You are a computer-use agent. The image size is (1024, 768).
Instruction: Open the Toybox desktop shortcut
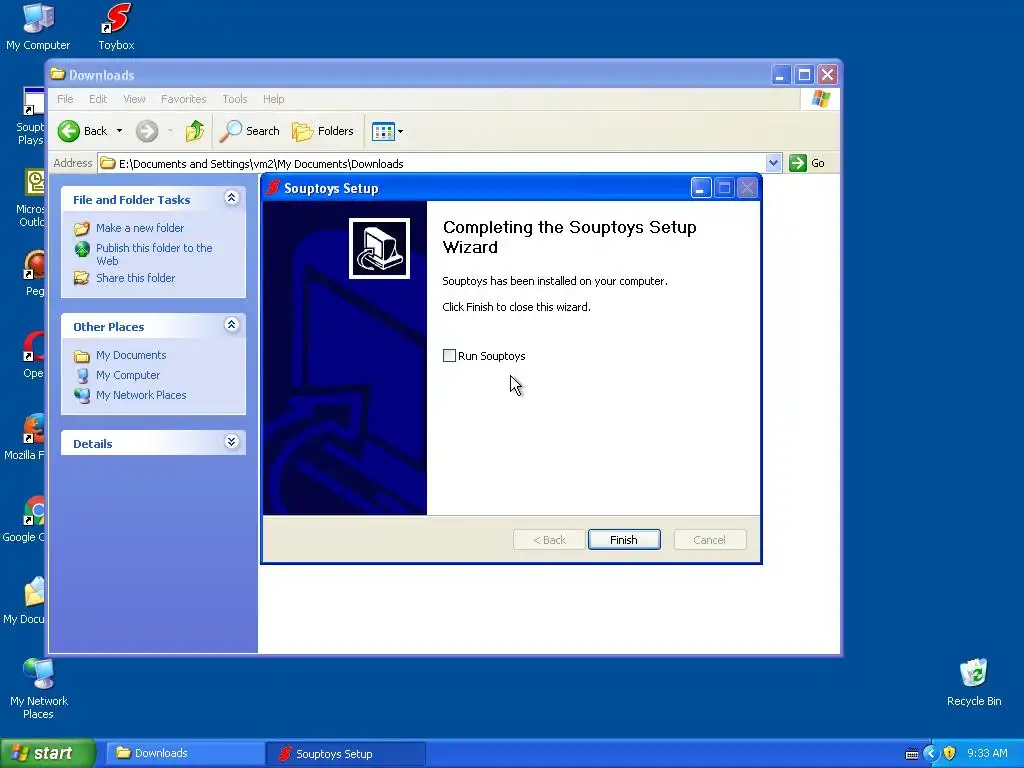point(116,27)
